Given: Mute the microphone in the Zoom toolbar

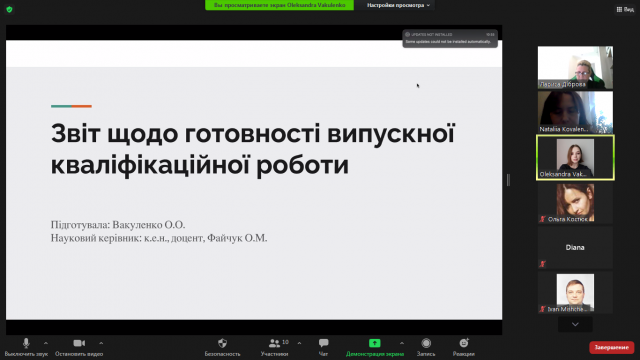Looking at the screenshot, I should pyautogui.click(x=26, y=343).
